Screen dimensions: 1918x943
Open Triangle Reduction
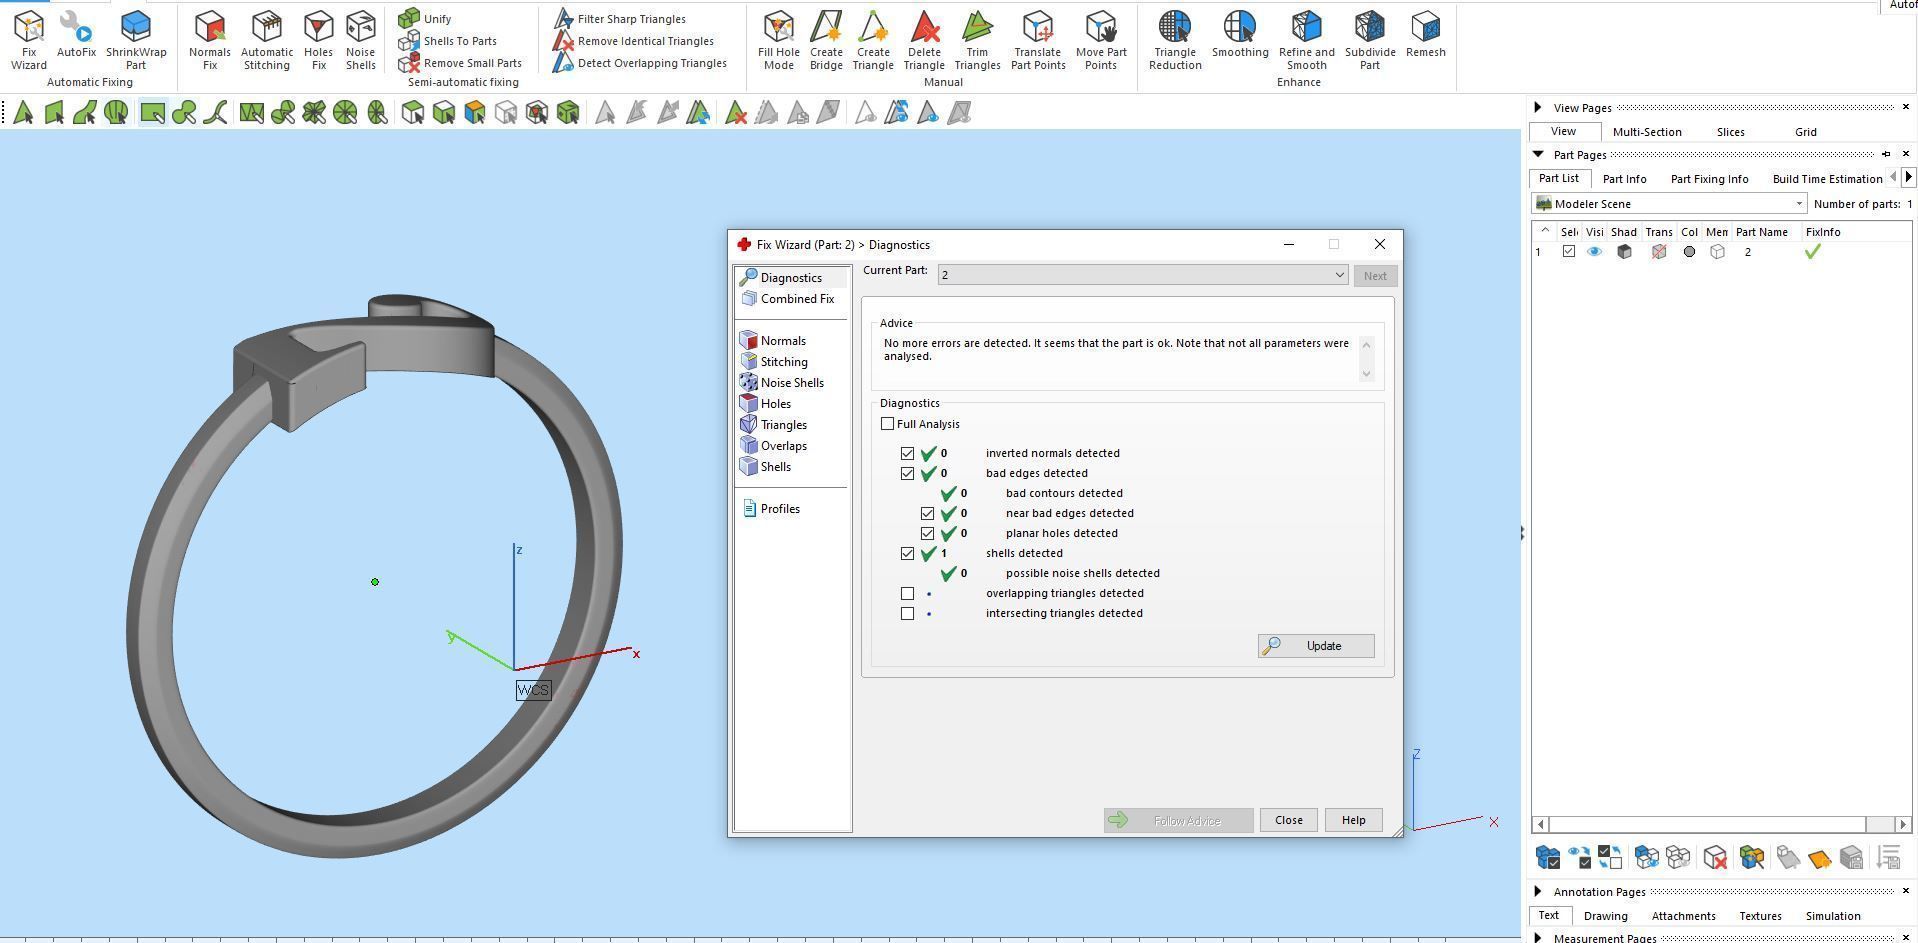(1175, 41)
